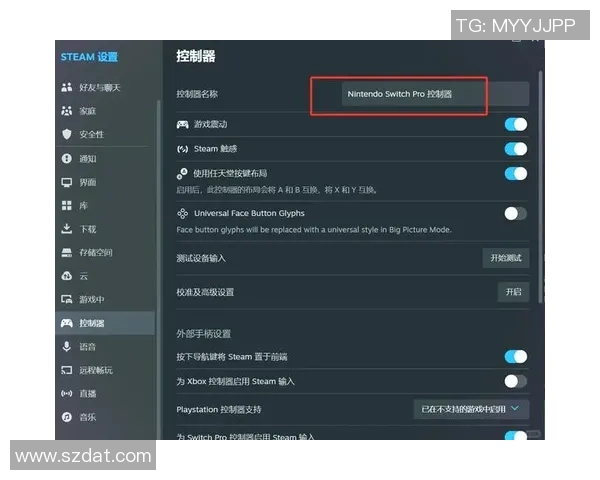Click the 校准及高级设置 label

pyautogui.click(x=205, y=292)
